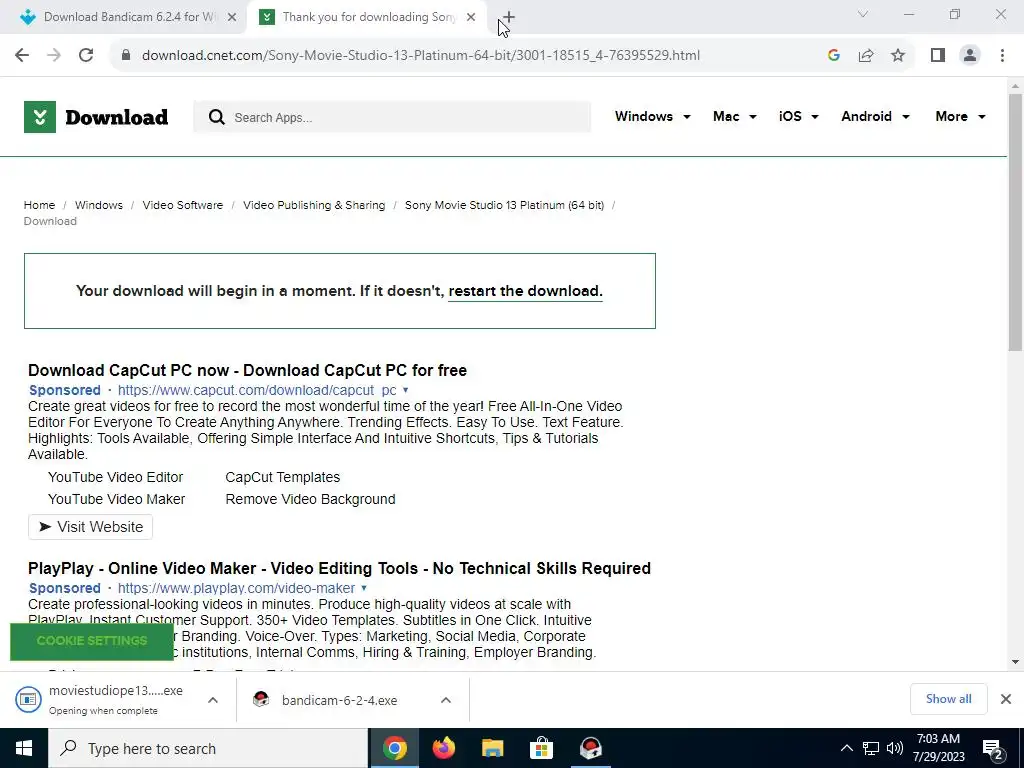Open the browser side panel
Viewport: 1024px width, 768px height.
point(938,55)
